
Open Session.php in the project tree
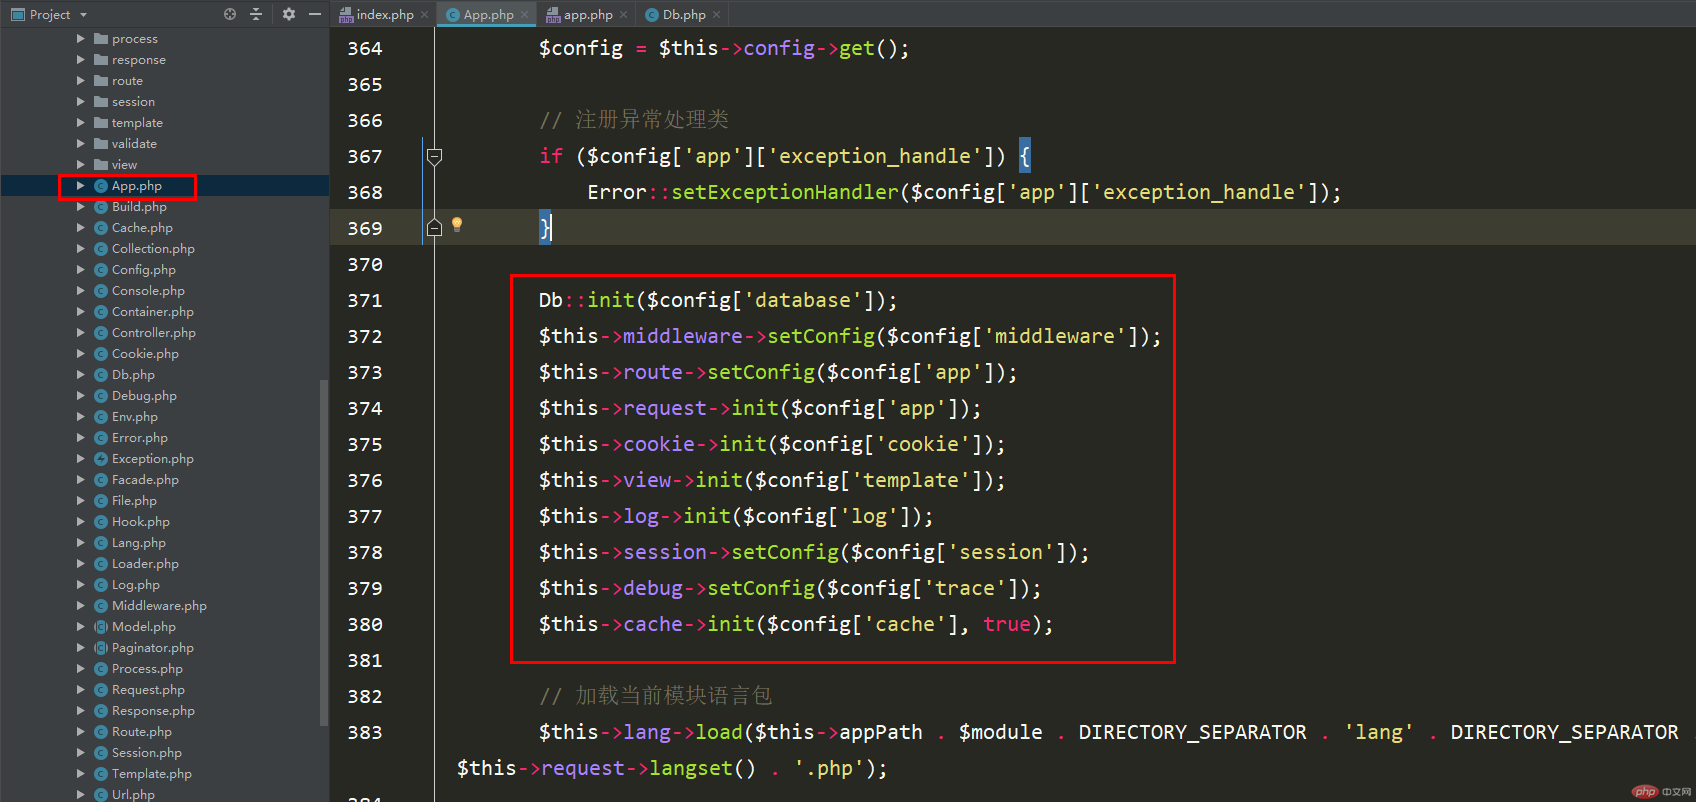point(147,753)
